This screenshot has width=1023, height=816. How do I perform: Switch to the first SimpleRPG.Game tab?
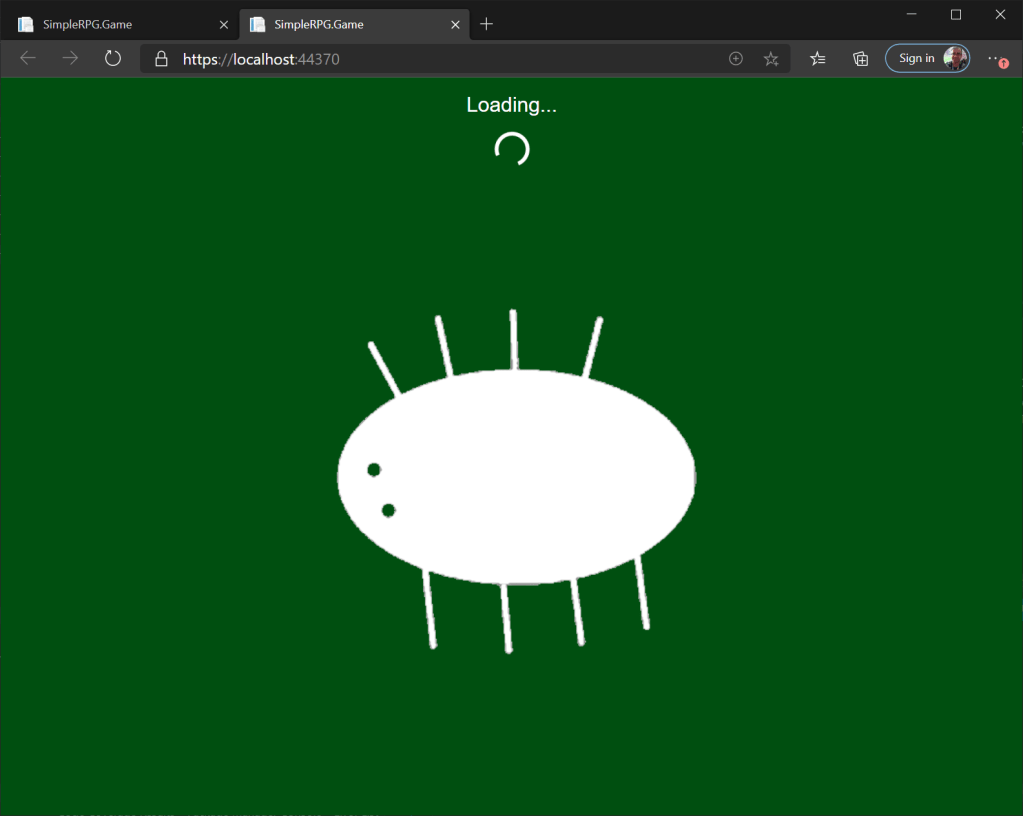[110, 24]
